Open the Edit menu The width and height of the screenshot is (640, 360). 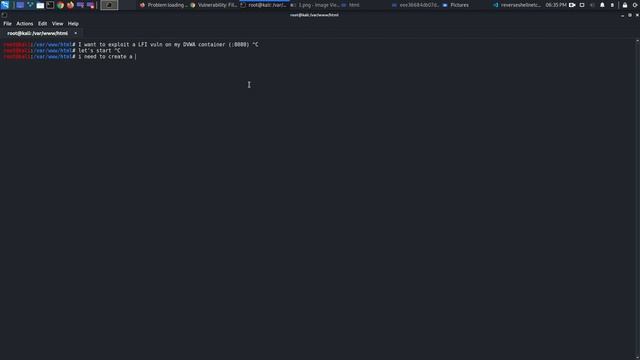pos(42,24)
